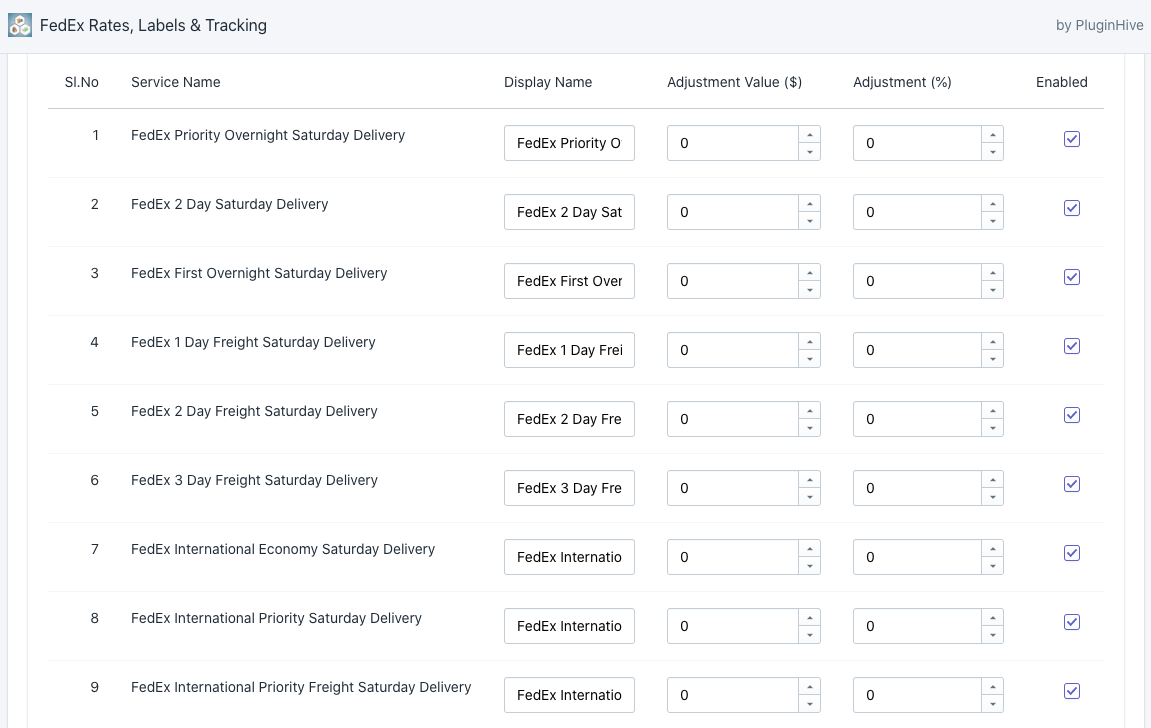1151x728 pixels.
Task: Click the 'Display Name' column header
Action: point(548,82)
